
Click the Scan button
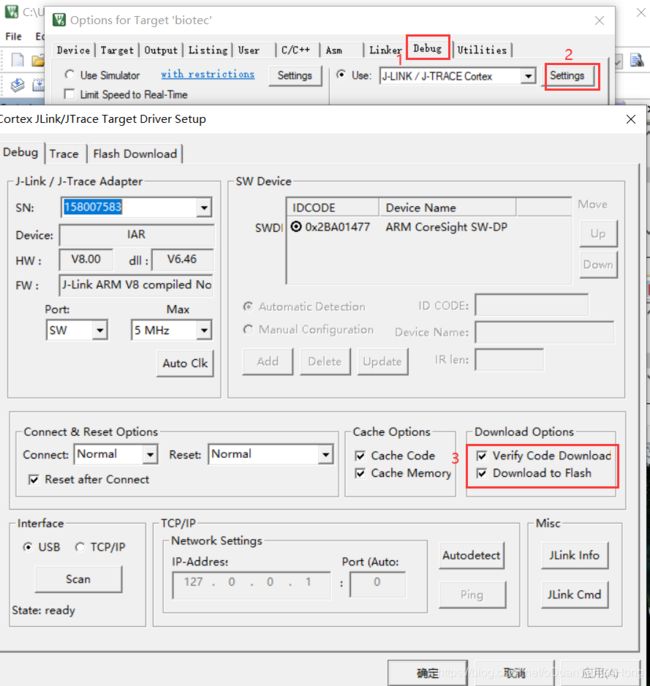pyautogui.click(x=78, y=579)
